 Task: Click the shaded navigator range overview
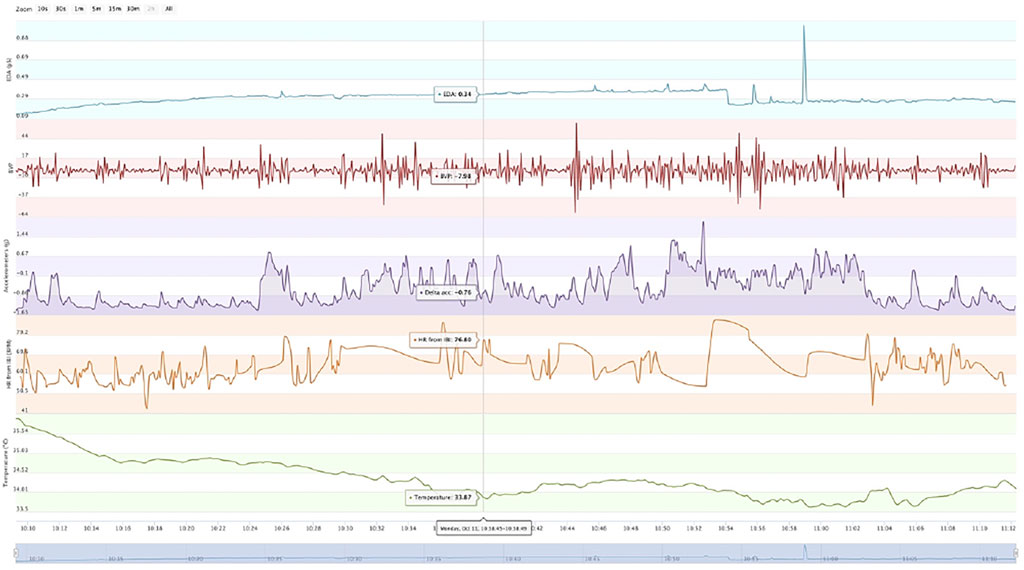coord(516,553)
